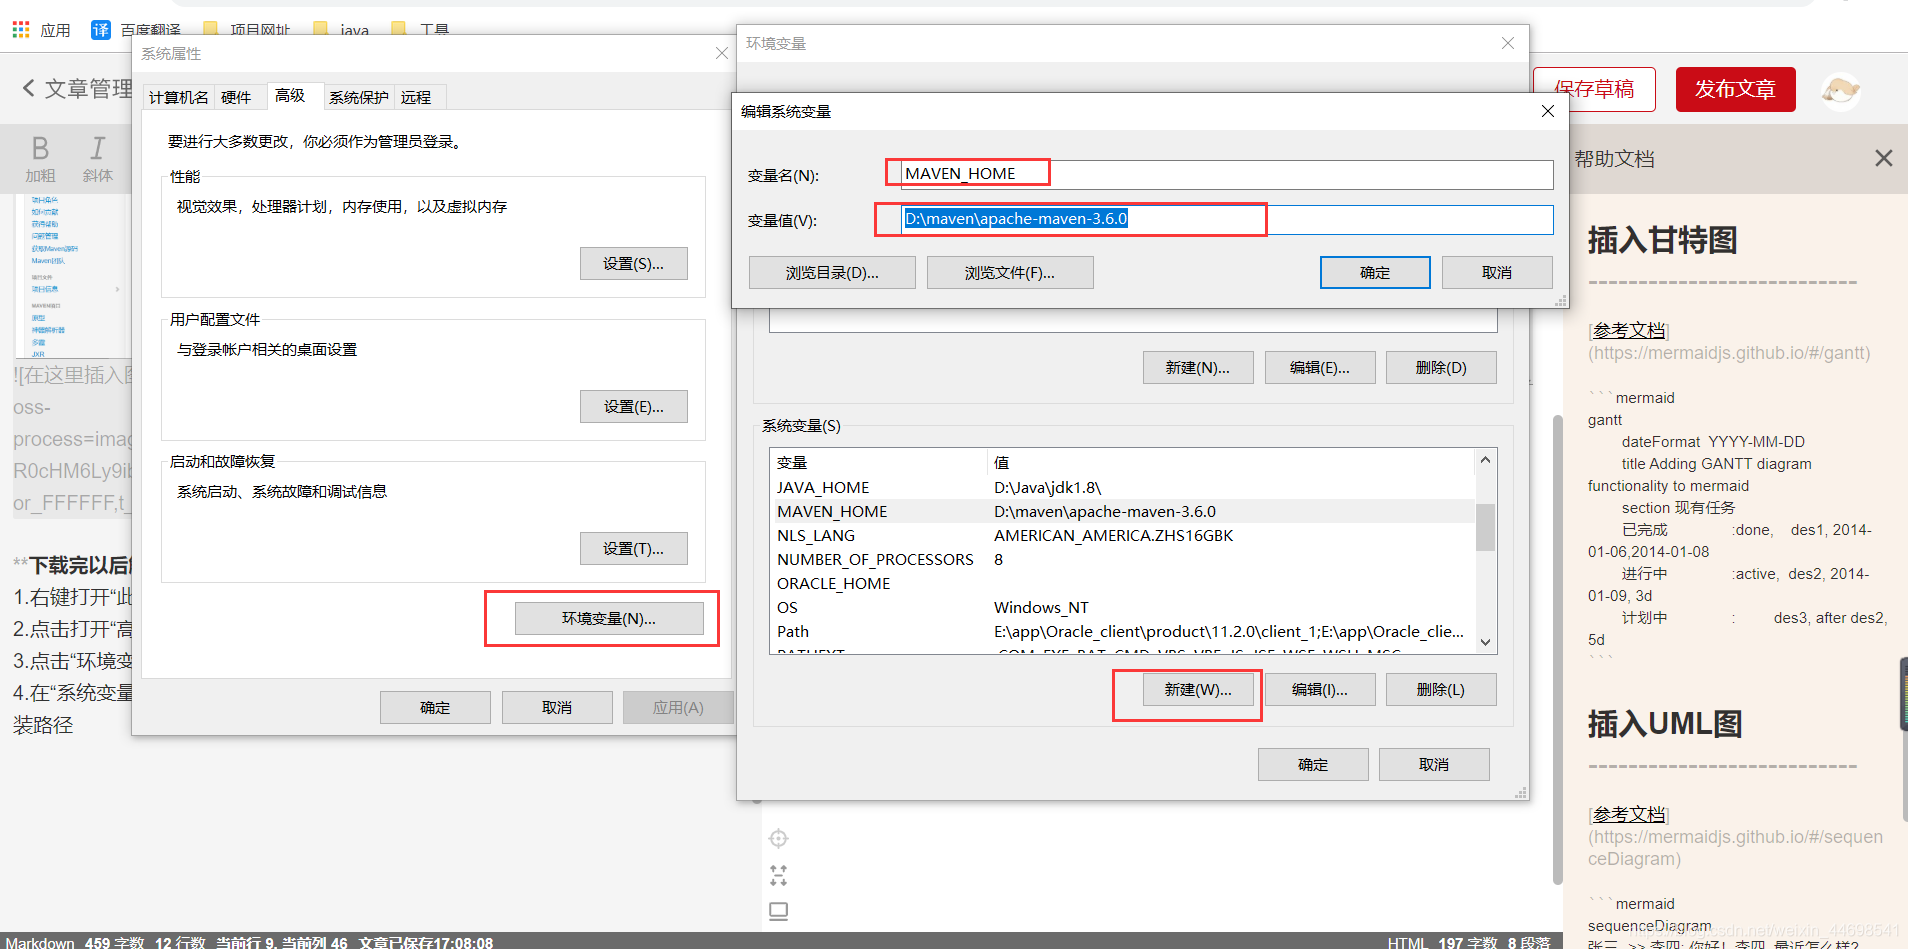Click 确定 in the 系统属性 dialog
This screenshot has height=949, width=1908.
435,707
